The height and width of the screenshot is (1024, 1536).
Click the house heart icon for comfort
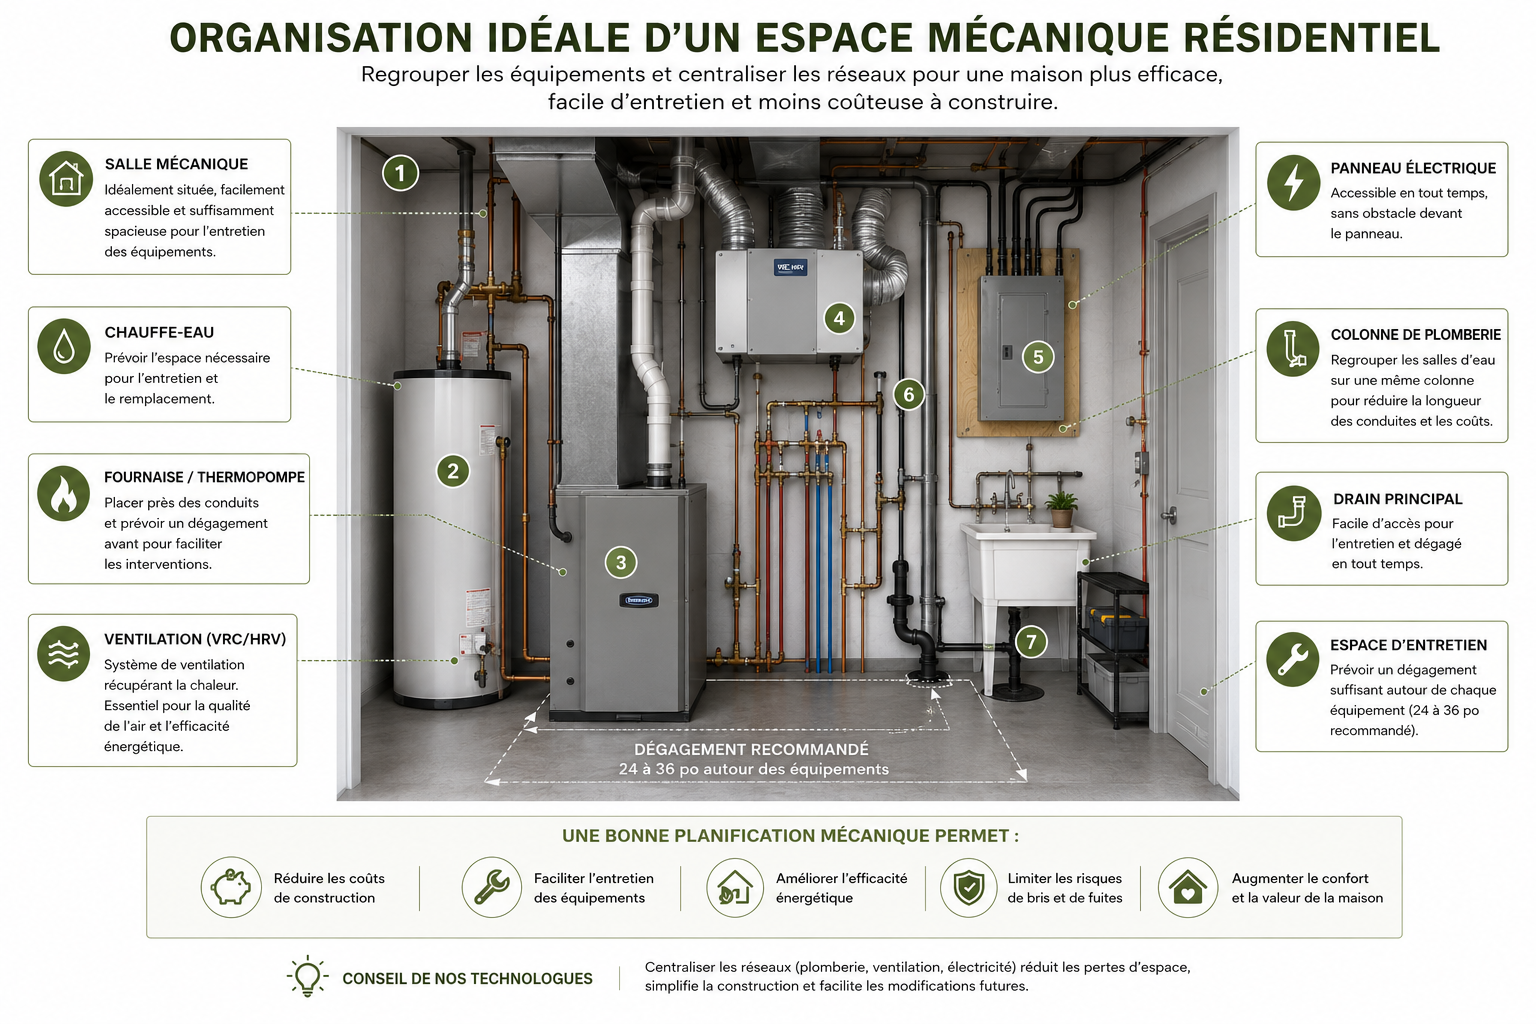pyautogui.click(x=1188, y=887)
